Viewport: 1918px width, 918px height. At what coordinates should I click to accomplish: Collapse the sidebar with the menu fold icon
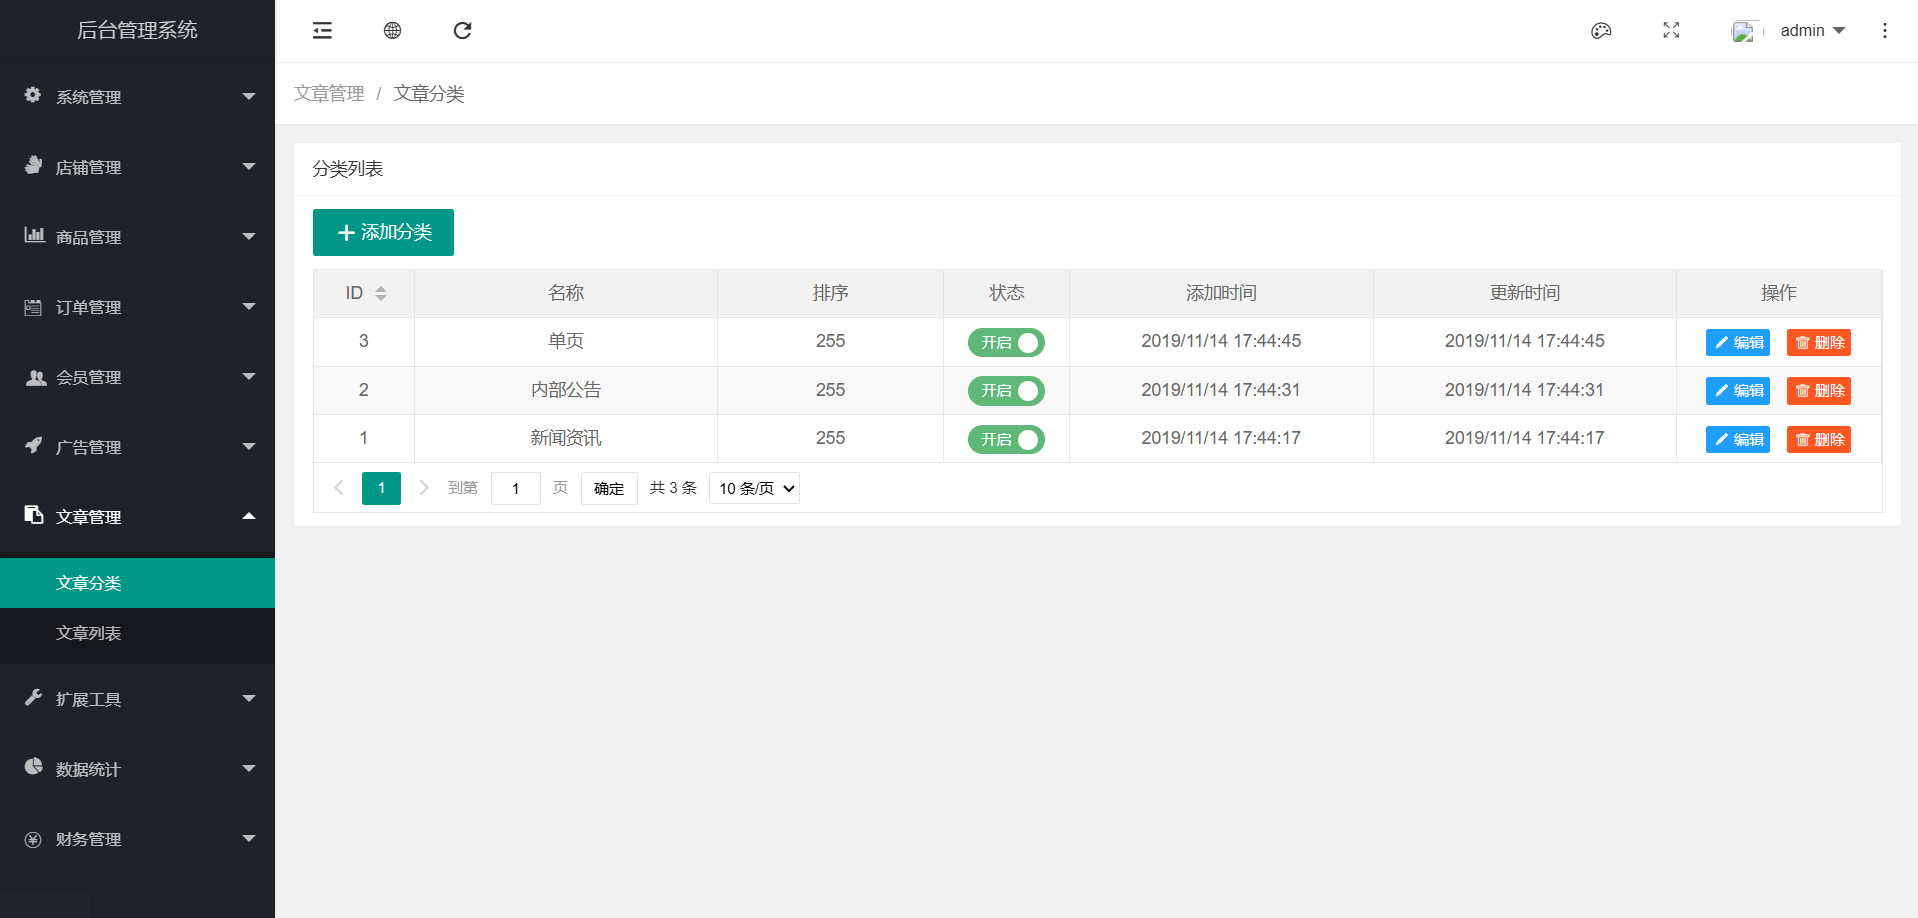point(322,31)
